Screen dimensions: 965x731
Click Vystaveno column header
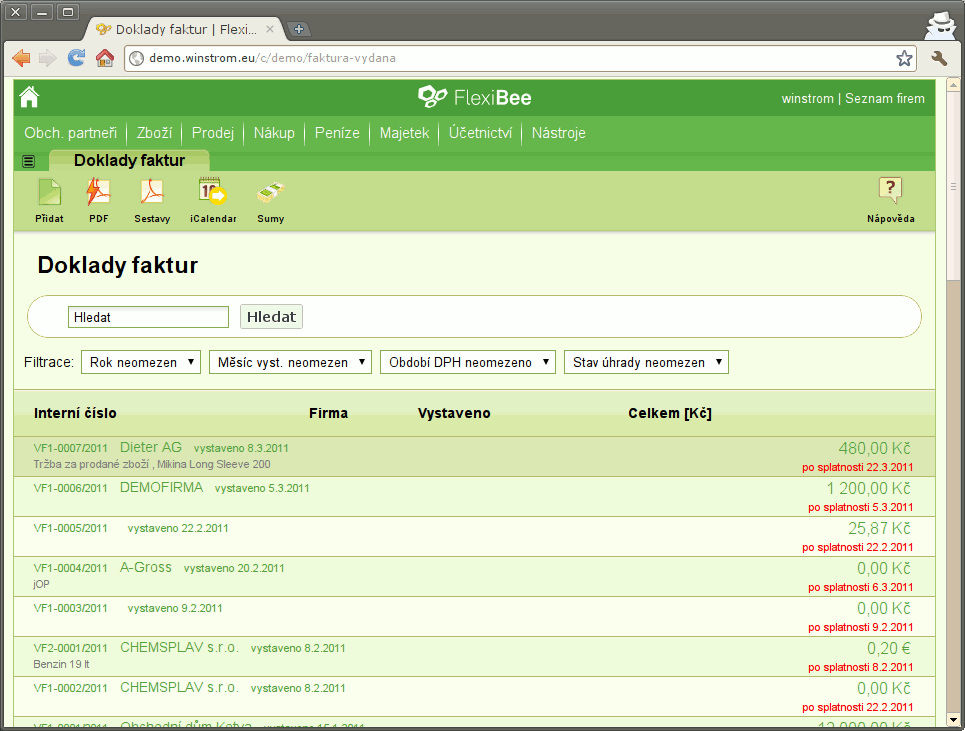pyautogui.click(x=454, y=413)
